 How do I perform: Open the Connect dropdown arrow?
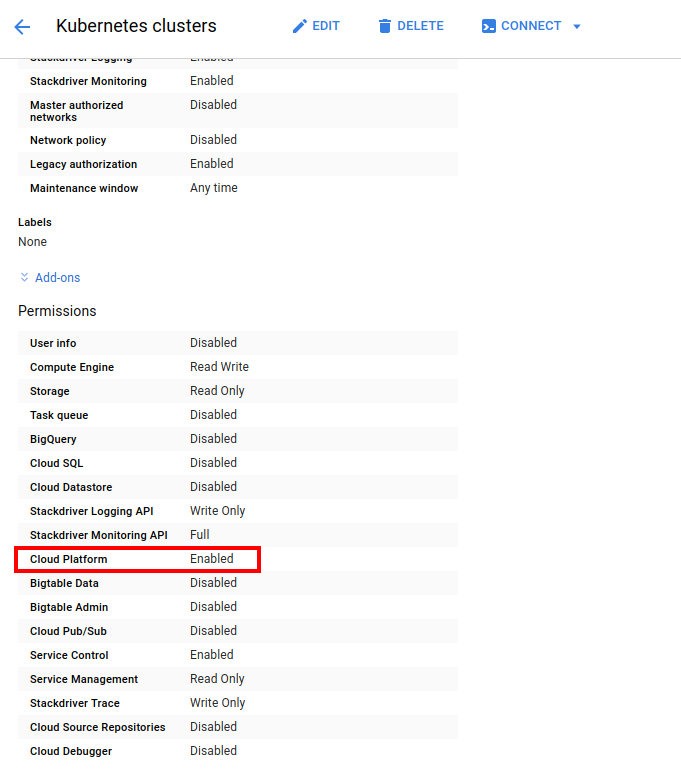pos(577,27)
